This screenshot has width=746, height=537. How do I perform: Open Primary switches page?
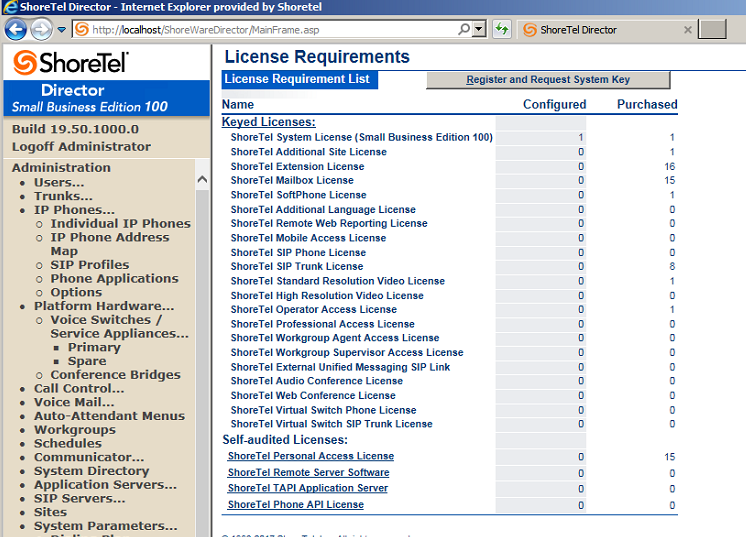94,347
